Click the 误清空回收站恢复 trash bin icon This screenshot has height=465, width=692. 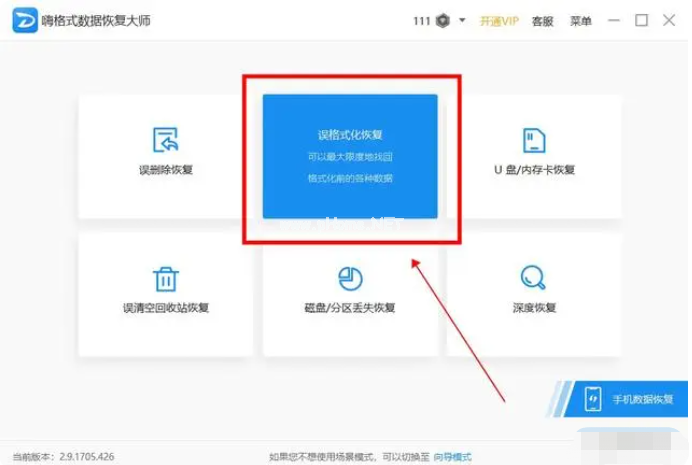[165, 278]
